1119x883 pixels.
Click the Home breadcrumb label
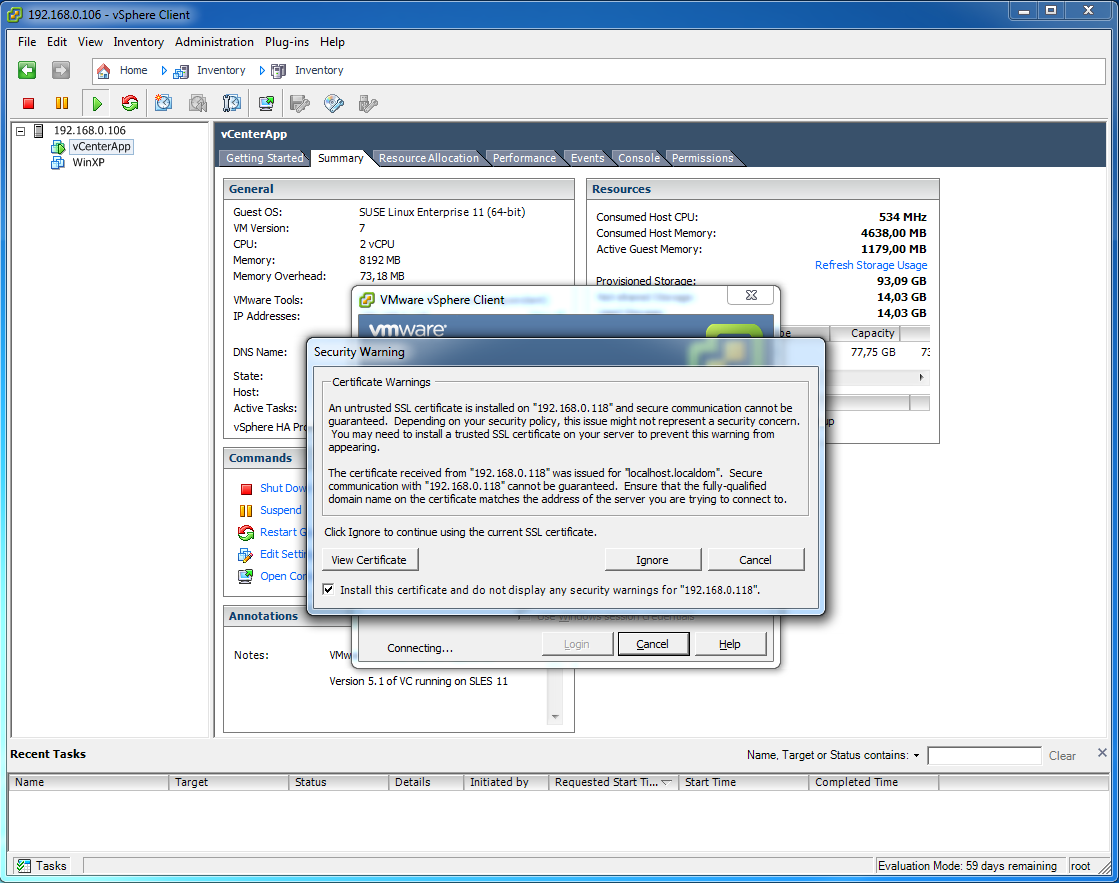[x=133, y=71]
